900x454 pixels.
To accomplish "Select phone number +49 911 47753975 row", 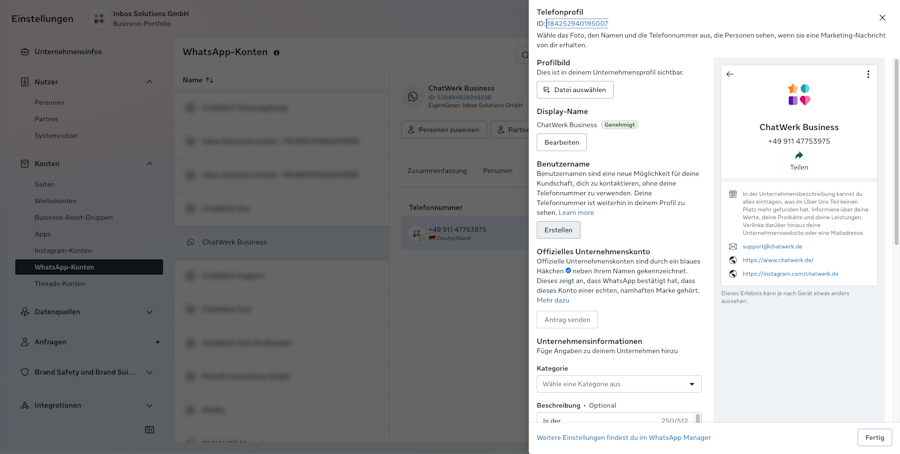I will 465,234.
